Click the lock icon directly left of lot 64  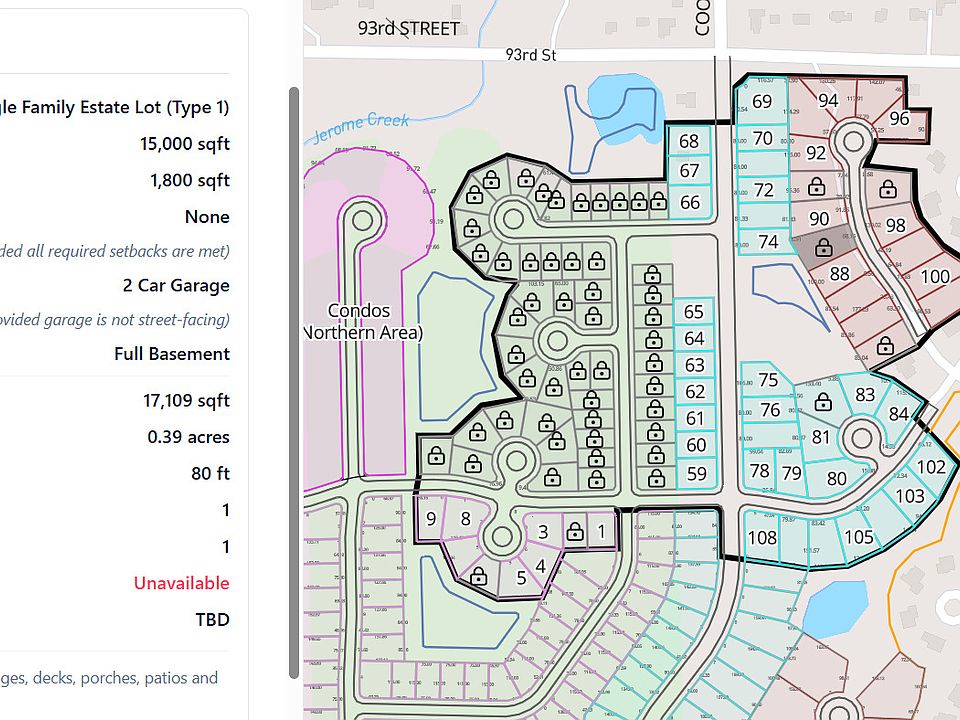pyautogui.click(x=653, y=339)
